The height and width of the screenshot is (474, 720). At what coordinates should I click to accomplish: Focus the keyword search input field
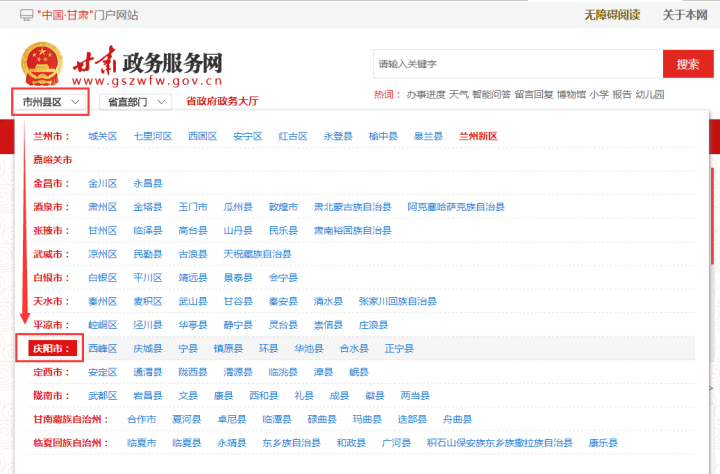(x=516, y=63)
